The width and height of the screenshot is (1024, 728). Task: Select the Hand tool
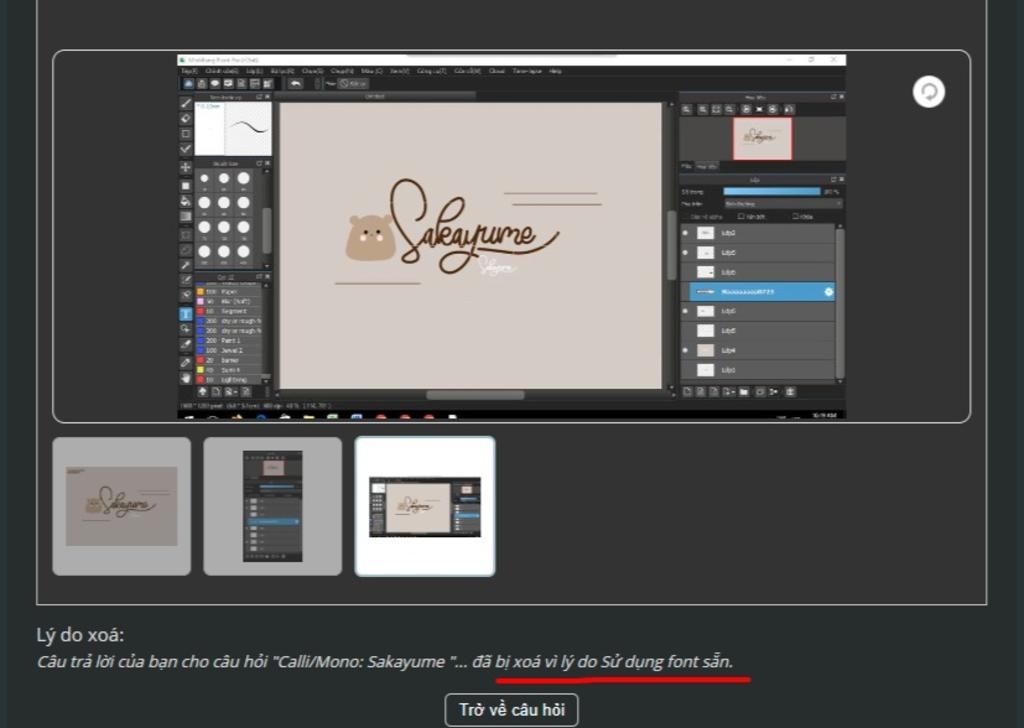pyautogui.click(x=186, y=378)
